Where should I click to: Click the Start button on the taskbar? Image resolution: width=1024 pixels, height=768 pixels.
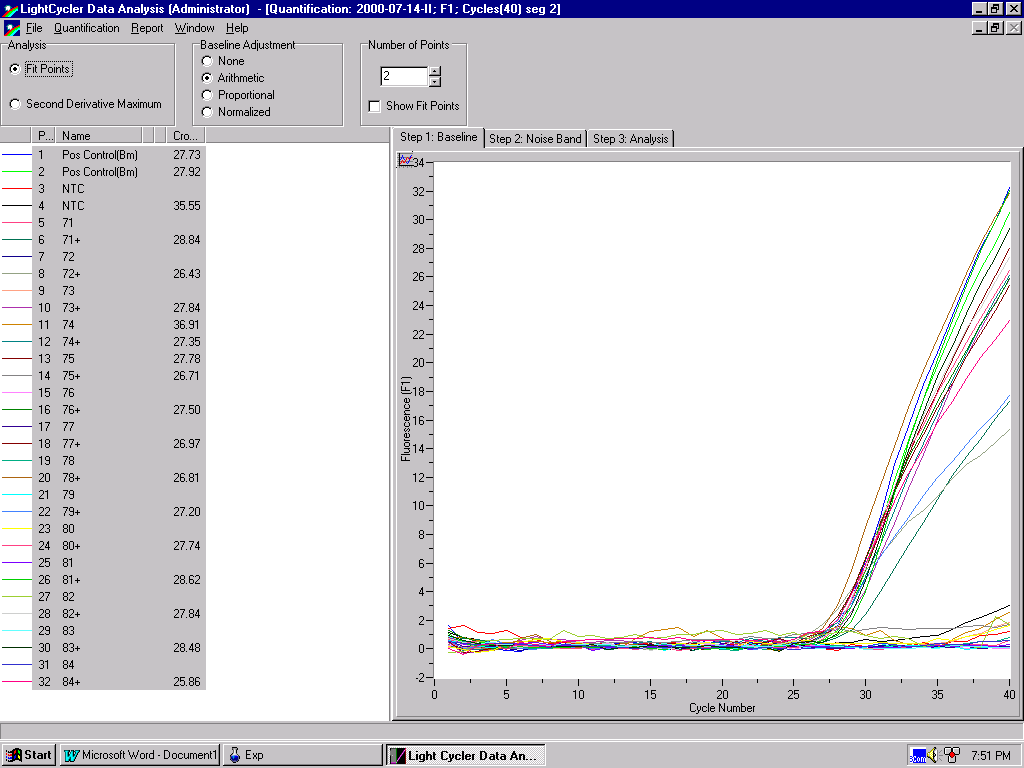coord(29,755)
